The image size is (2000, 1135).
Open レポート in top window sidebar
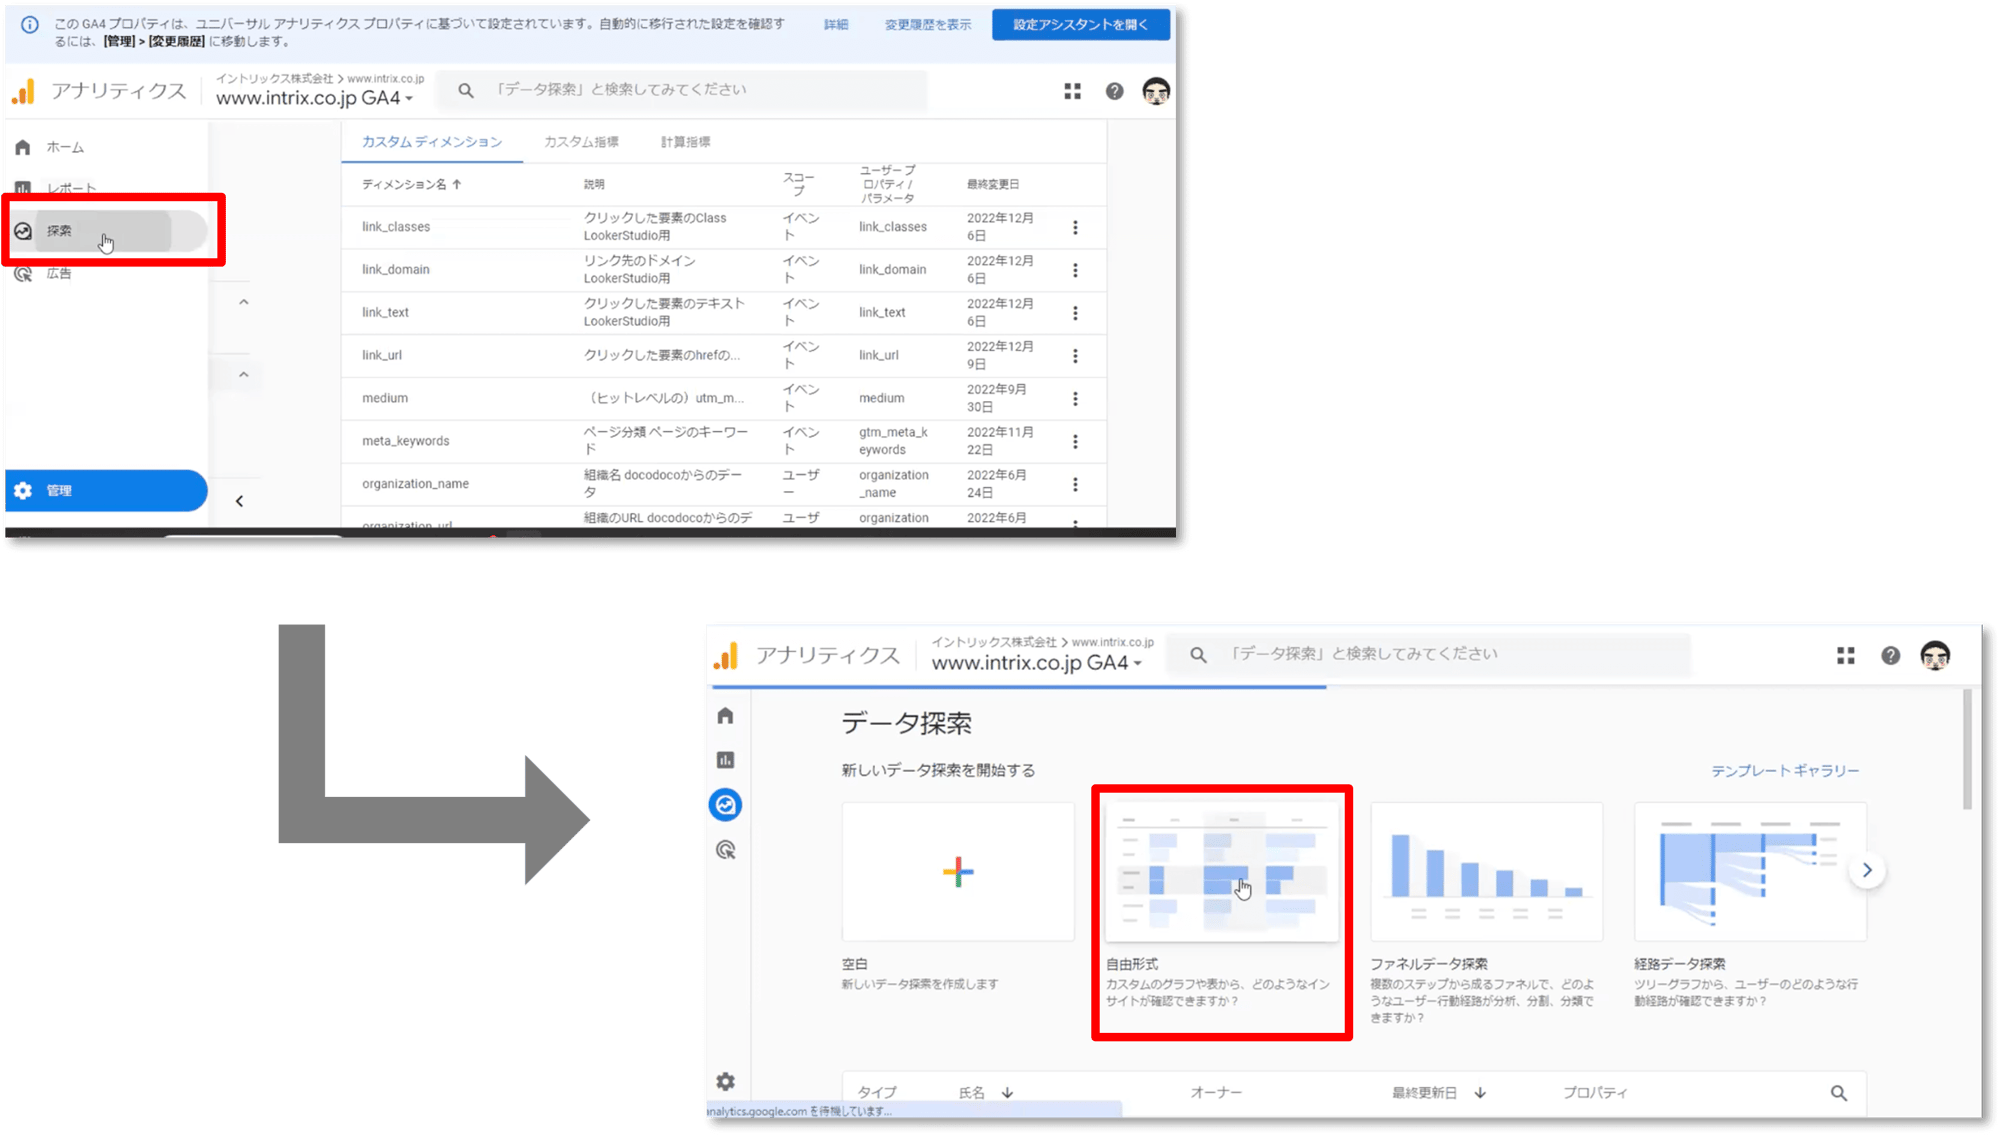70,188
